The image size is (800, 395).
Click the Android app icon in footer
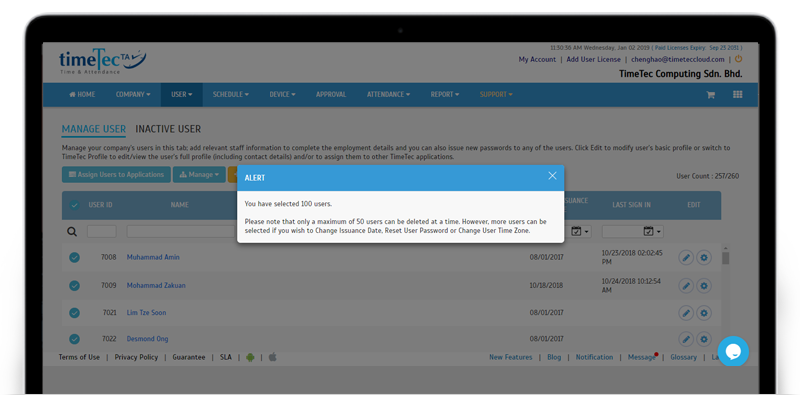coord(250,357)
